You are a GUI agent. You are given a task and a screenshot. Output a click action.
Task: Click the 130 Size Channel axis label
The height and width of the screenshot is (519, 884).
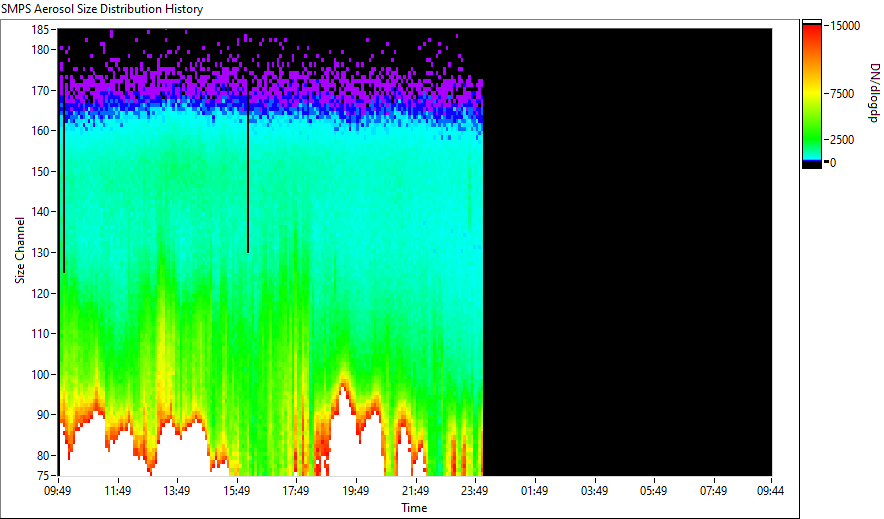coord(40,252)
